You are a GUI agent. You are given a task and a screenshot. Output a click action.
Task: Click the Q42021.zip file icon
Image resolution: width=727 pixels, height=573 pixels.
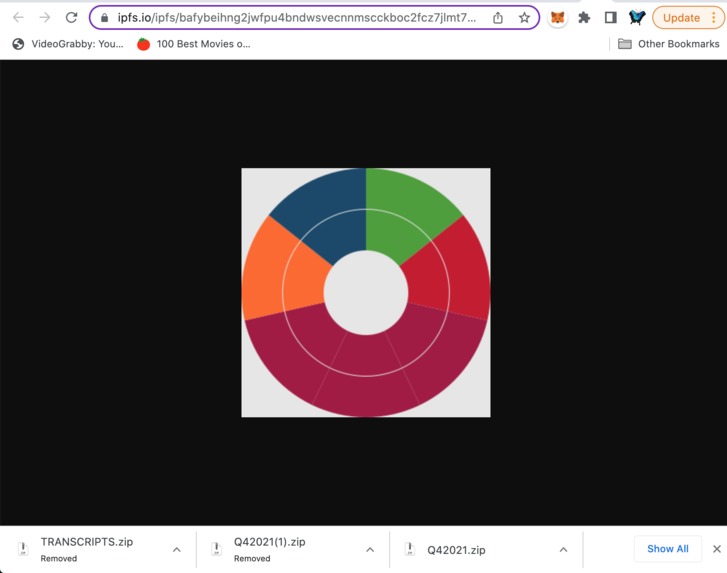point(409,549)
